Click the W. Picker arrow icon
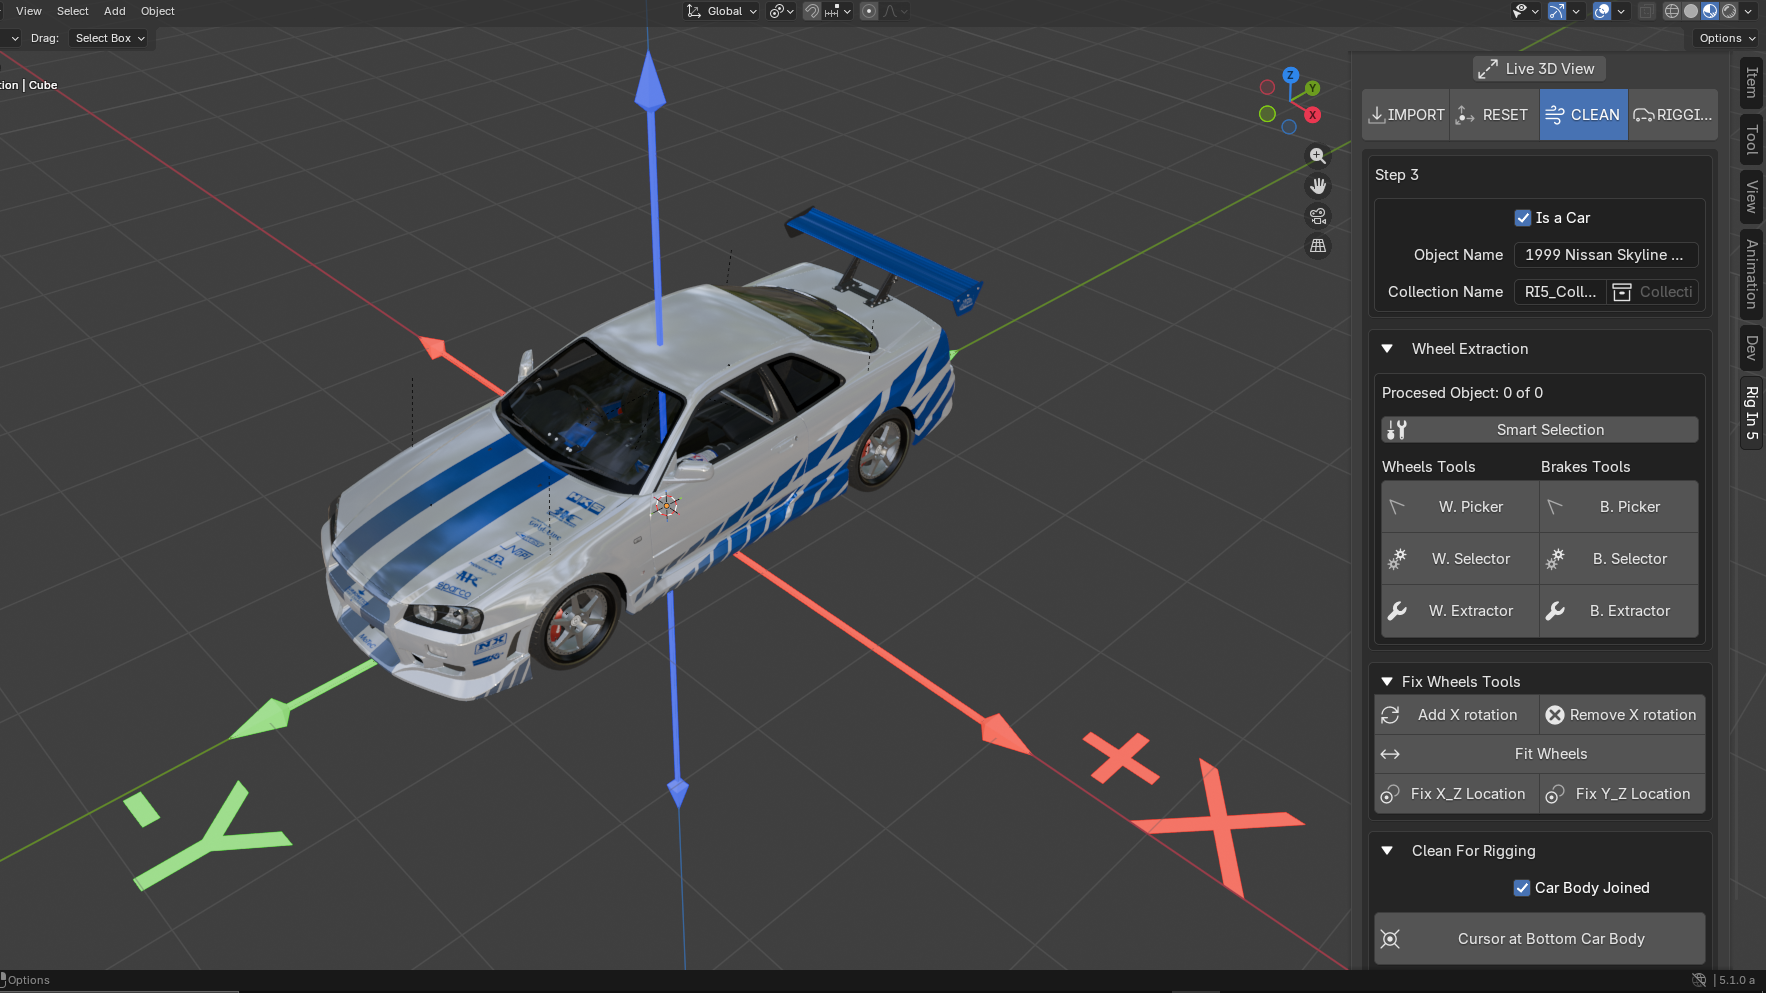The height and width of the screenshot is (993, 1766). pos(1397,507)
